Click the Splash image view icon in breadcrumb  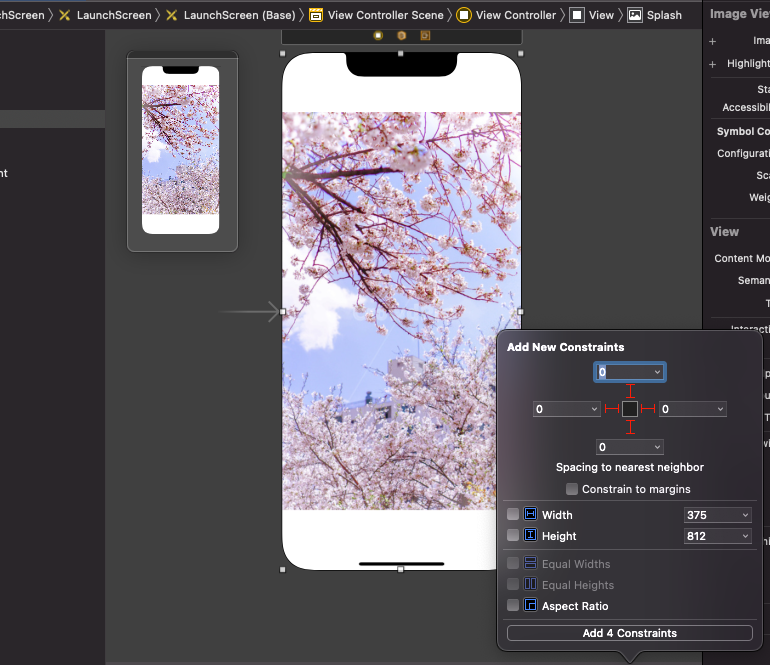tap(635, 15)
